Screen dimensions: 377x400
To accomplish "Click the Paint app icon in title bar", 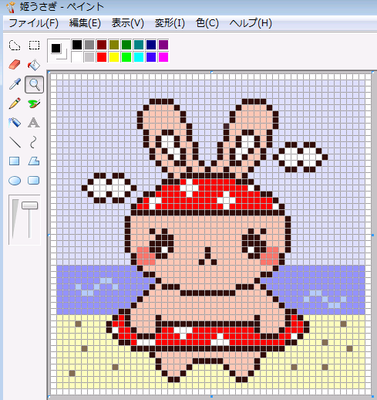I will pyautogui.click(x=11, y=6).
